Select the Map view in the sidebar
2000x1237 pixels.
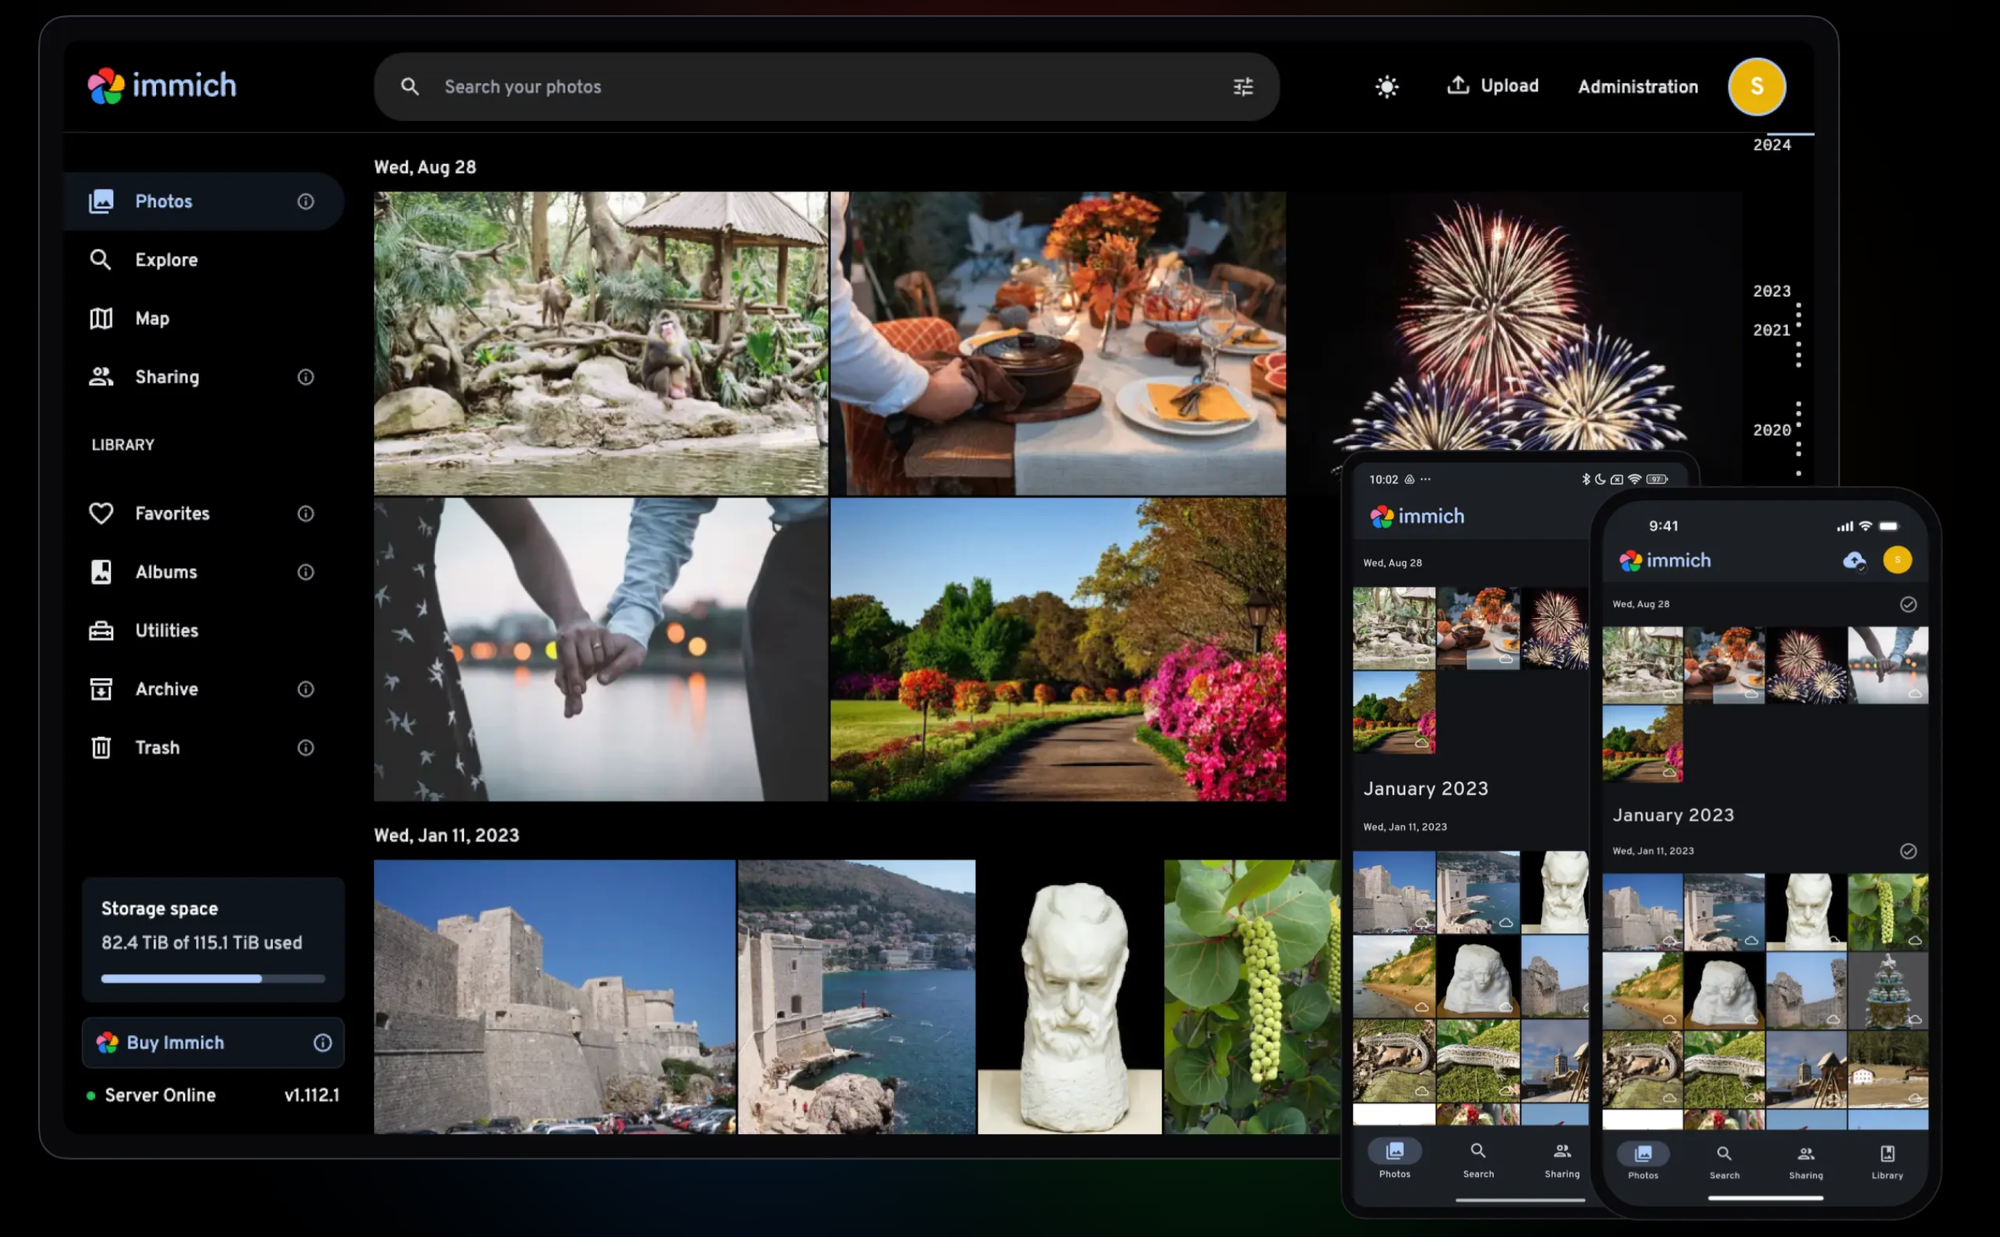pos(152,318)
